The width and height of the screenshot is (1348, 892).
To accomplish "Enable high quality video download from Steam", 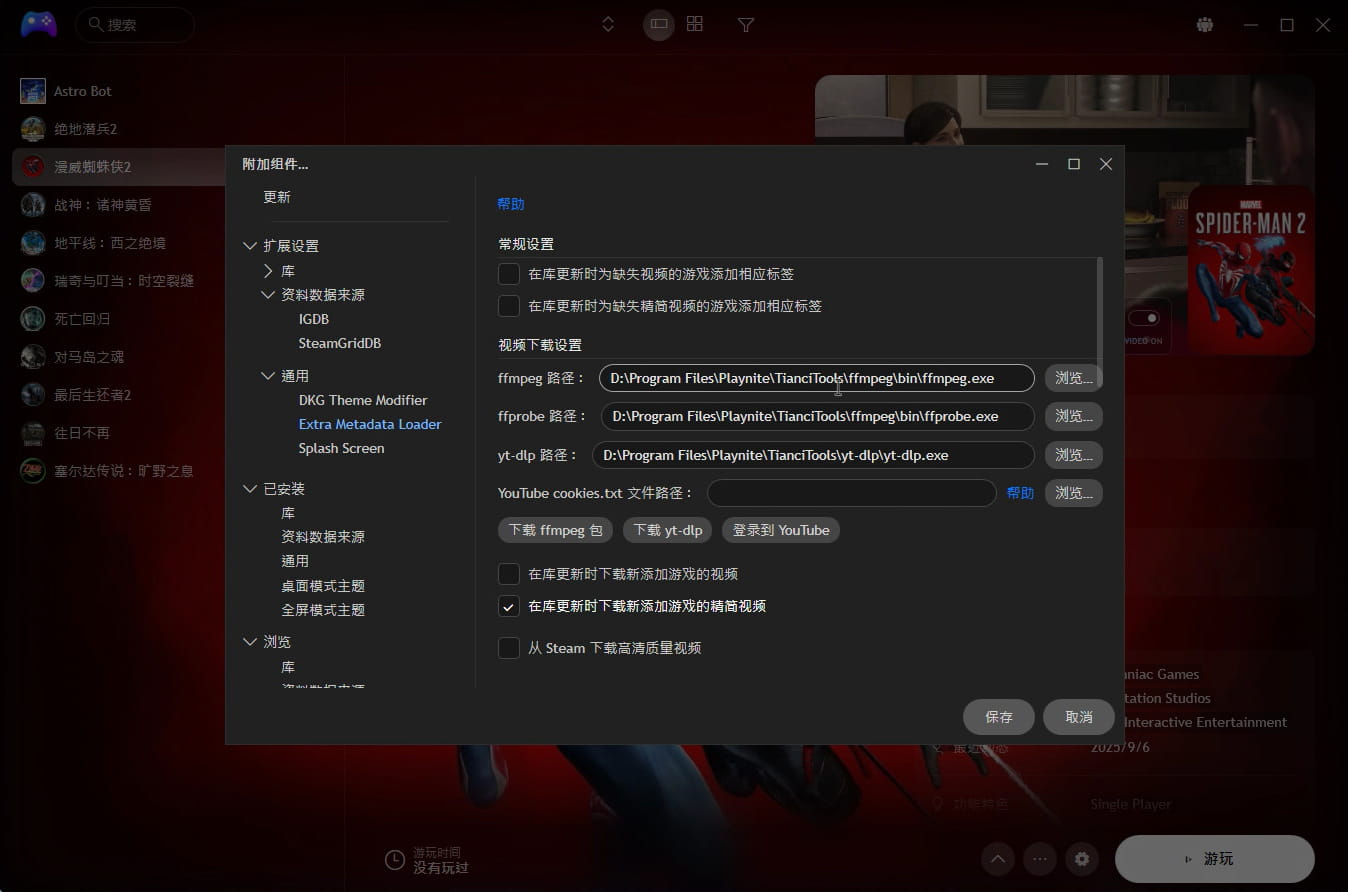I will 509,648.
